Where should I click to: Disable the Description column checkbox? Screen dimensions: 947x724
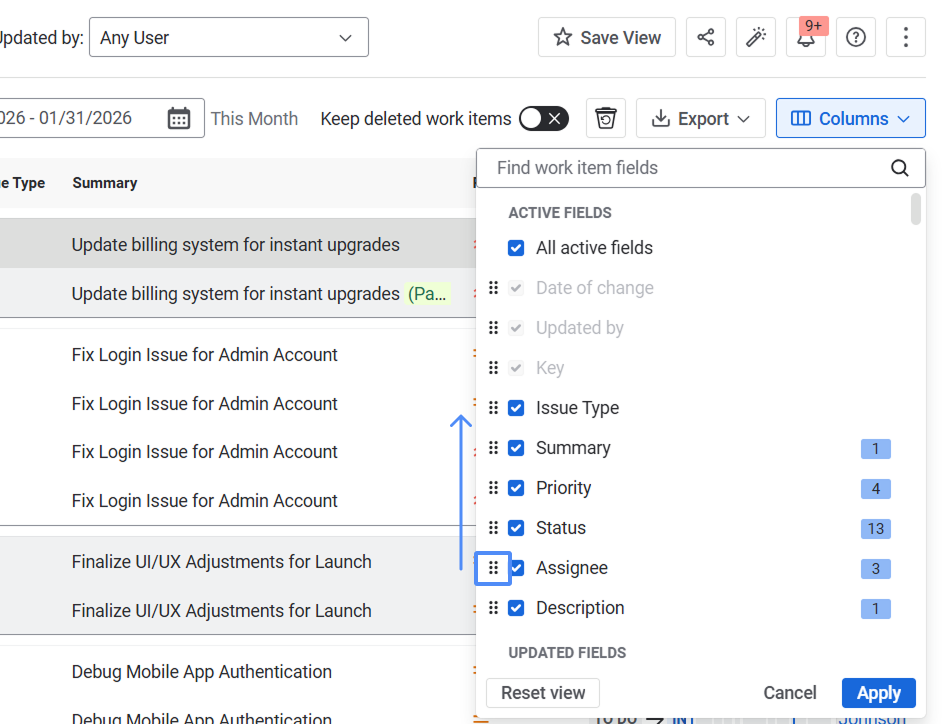pos(516,608)
